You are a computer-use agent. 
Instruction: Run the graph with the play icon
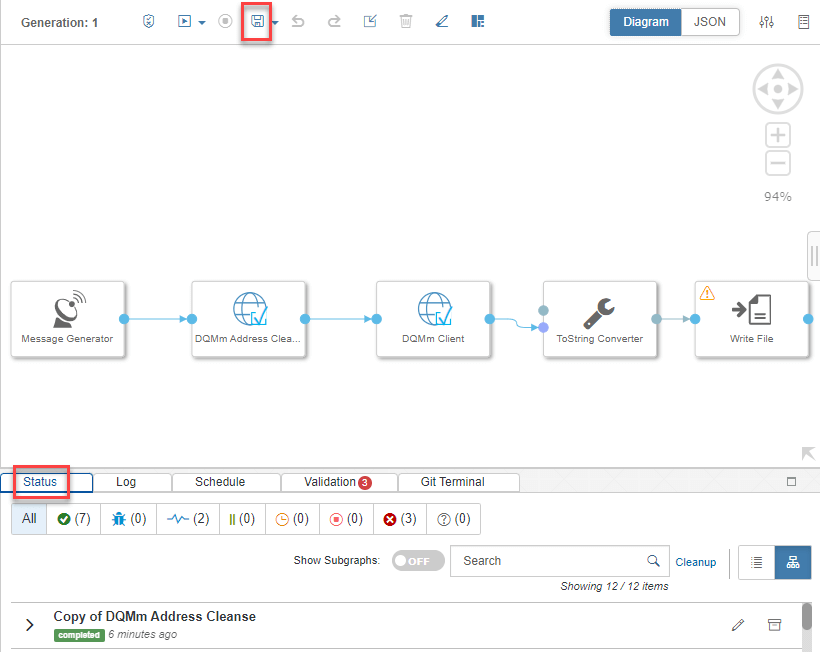[184, 21]
